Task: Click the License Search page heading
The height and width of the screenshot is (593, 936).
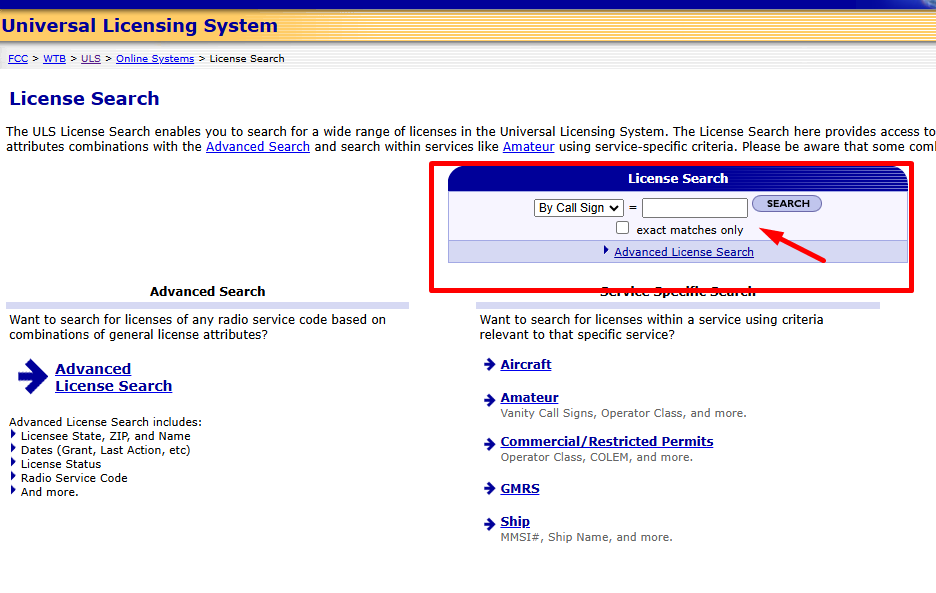Action: point(84,99)
